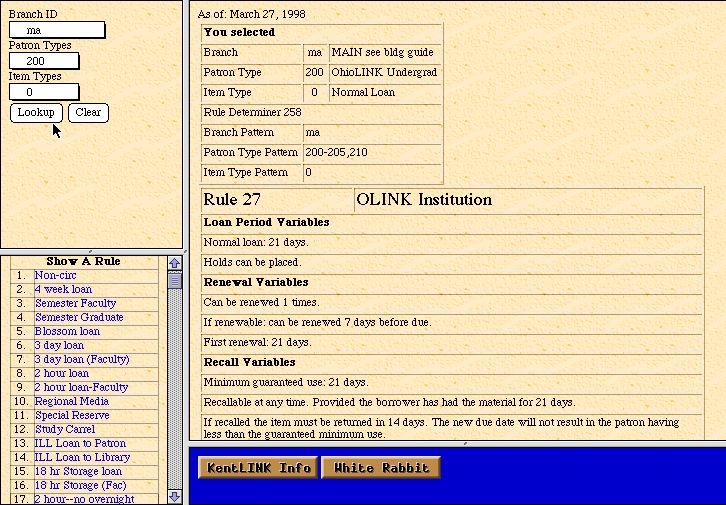Open the Non-circ rule link
This screenshot has height=505, width=726.
[x=55, y=275]
